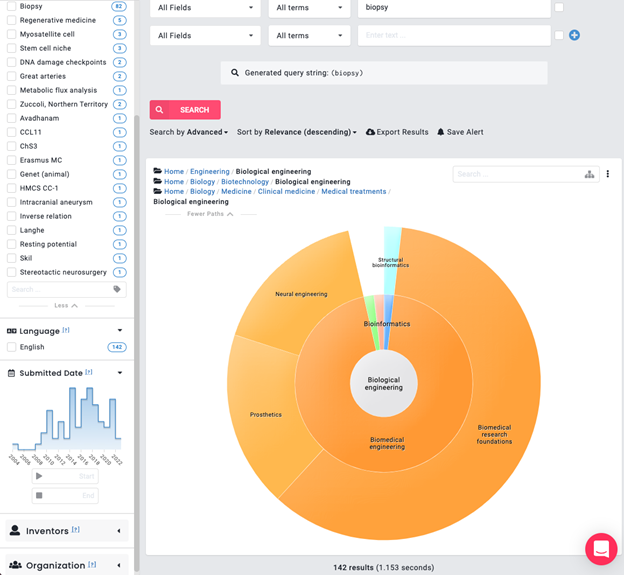The image size is (624, 575).
Task: Click the Organization group icon
Action: pos(15,565)
